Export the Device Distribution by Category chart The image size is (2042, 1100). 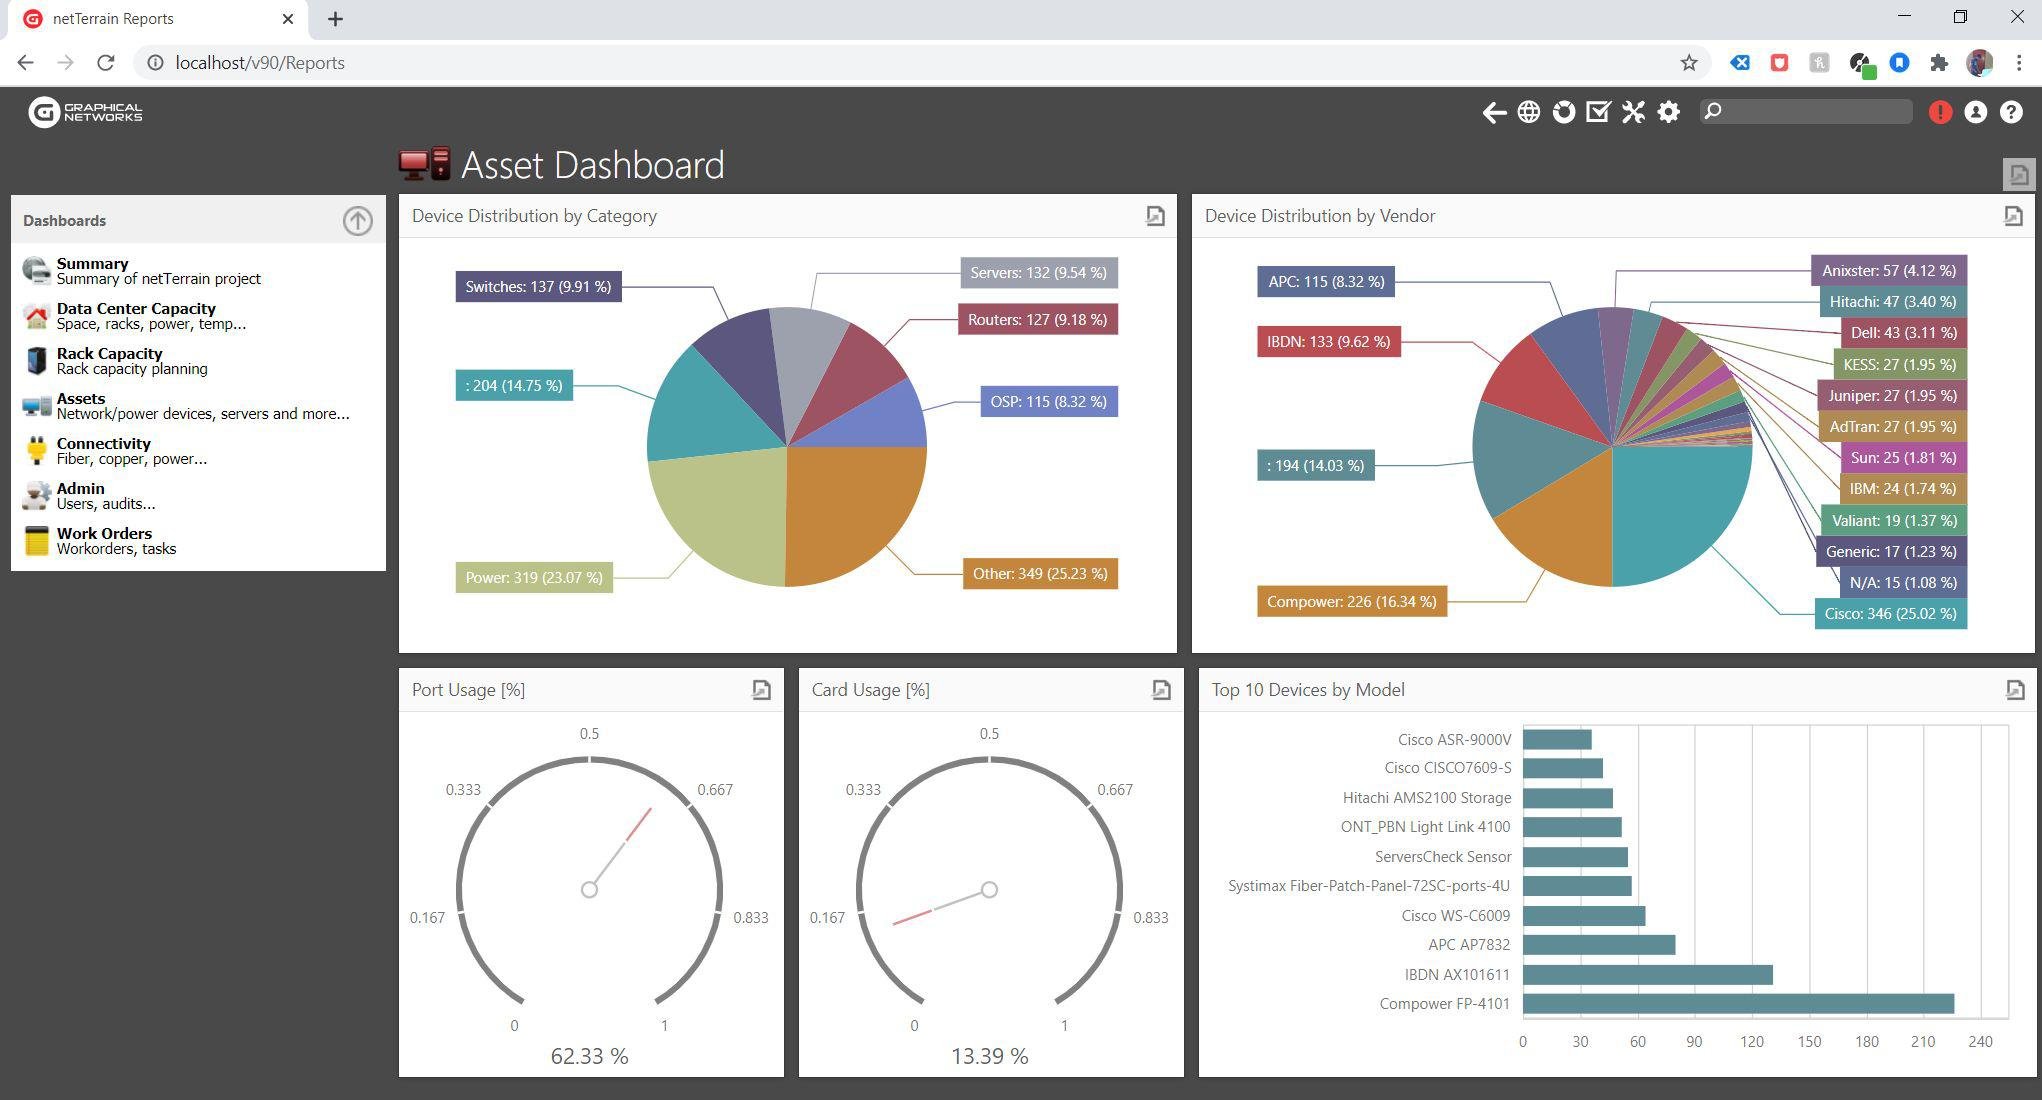click(1155, 216)
